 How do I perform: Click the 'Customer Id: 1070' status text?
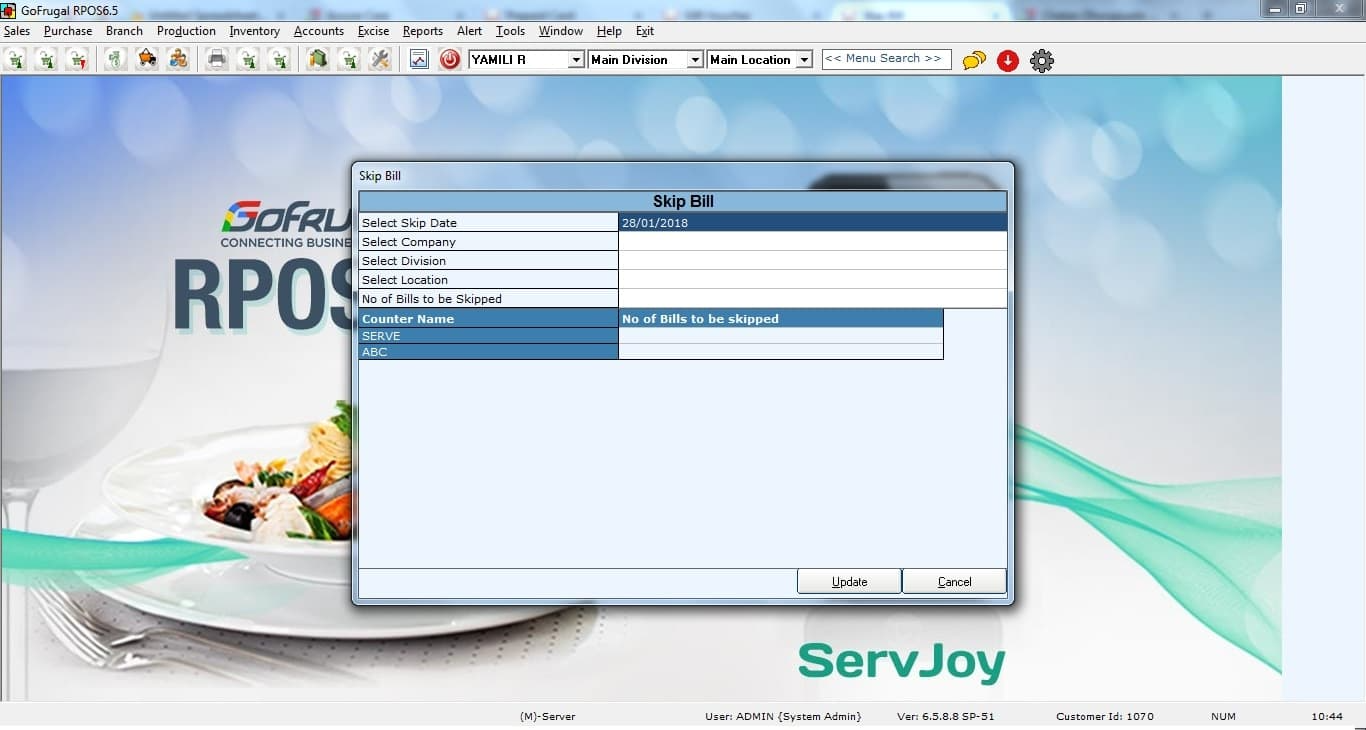[x=1105, y=716]
